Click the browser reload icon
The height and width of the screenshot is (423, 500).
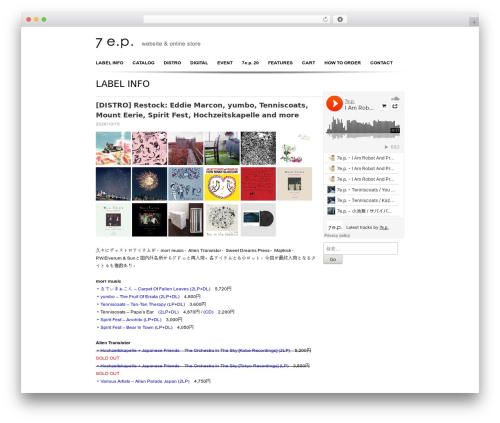click(325, 19)
